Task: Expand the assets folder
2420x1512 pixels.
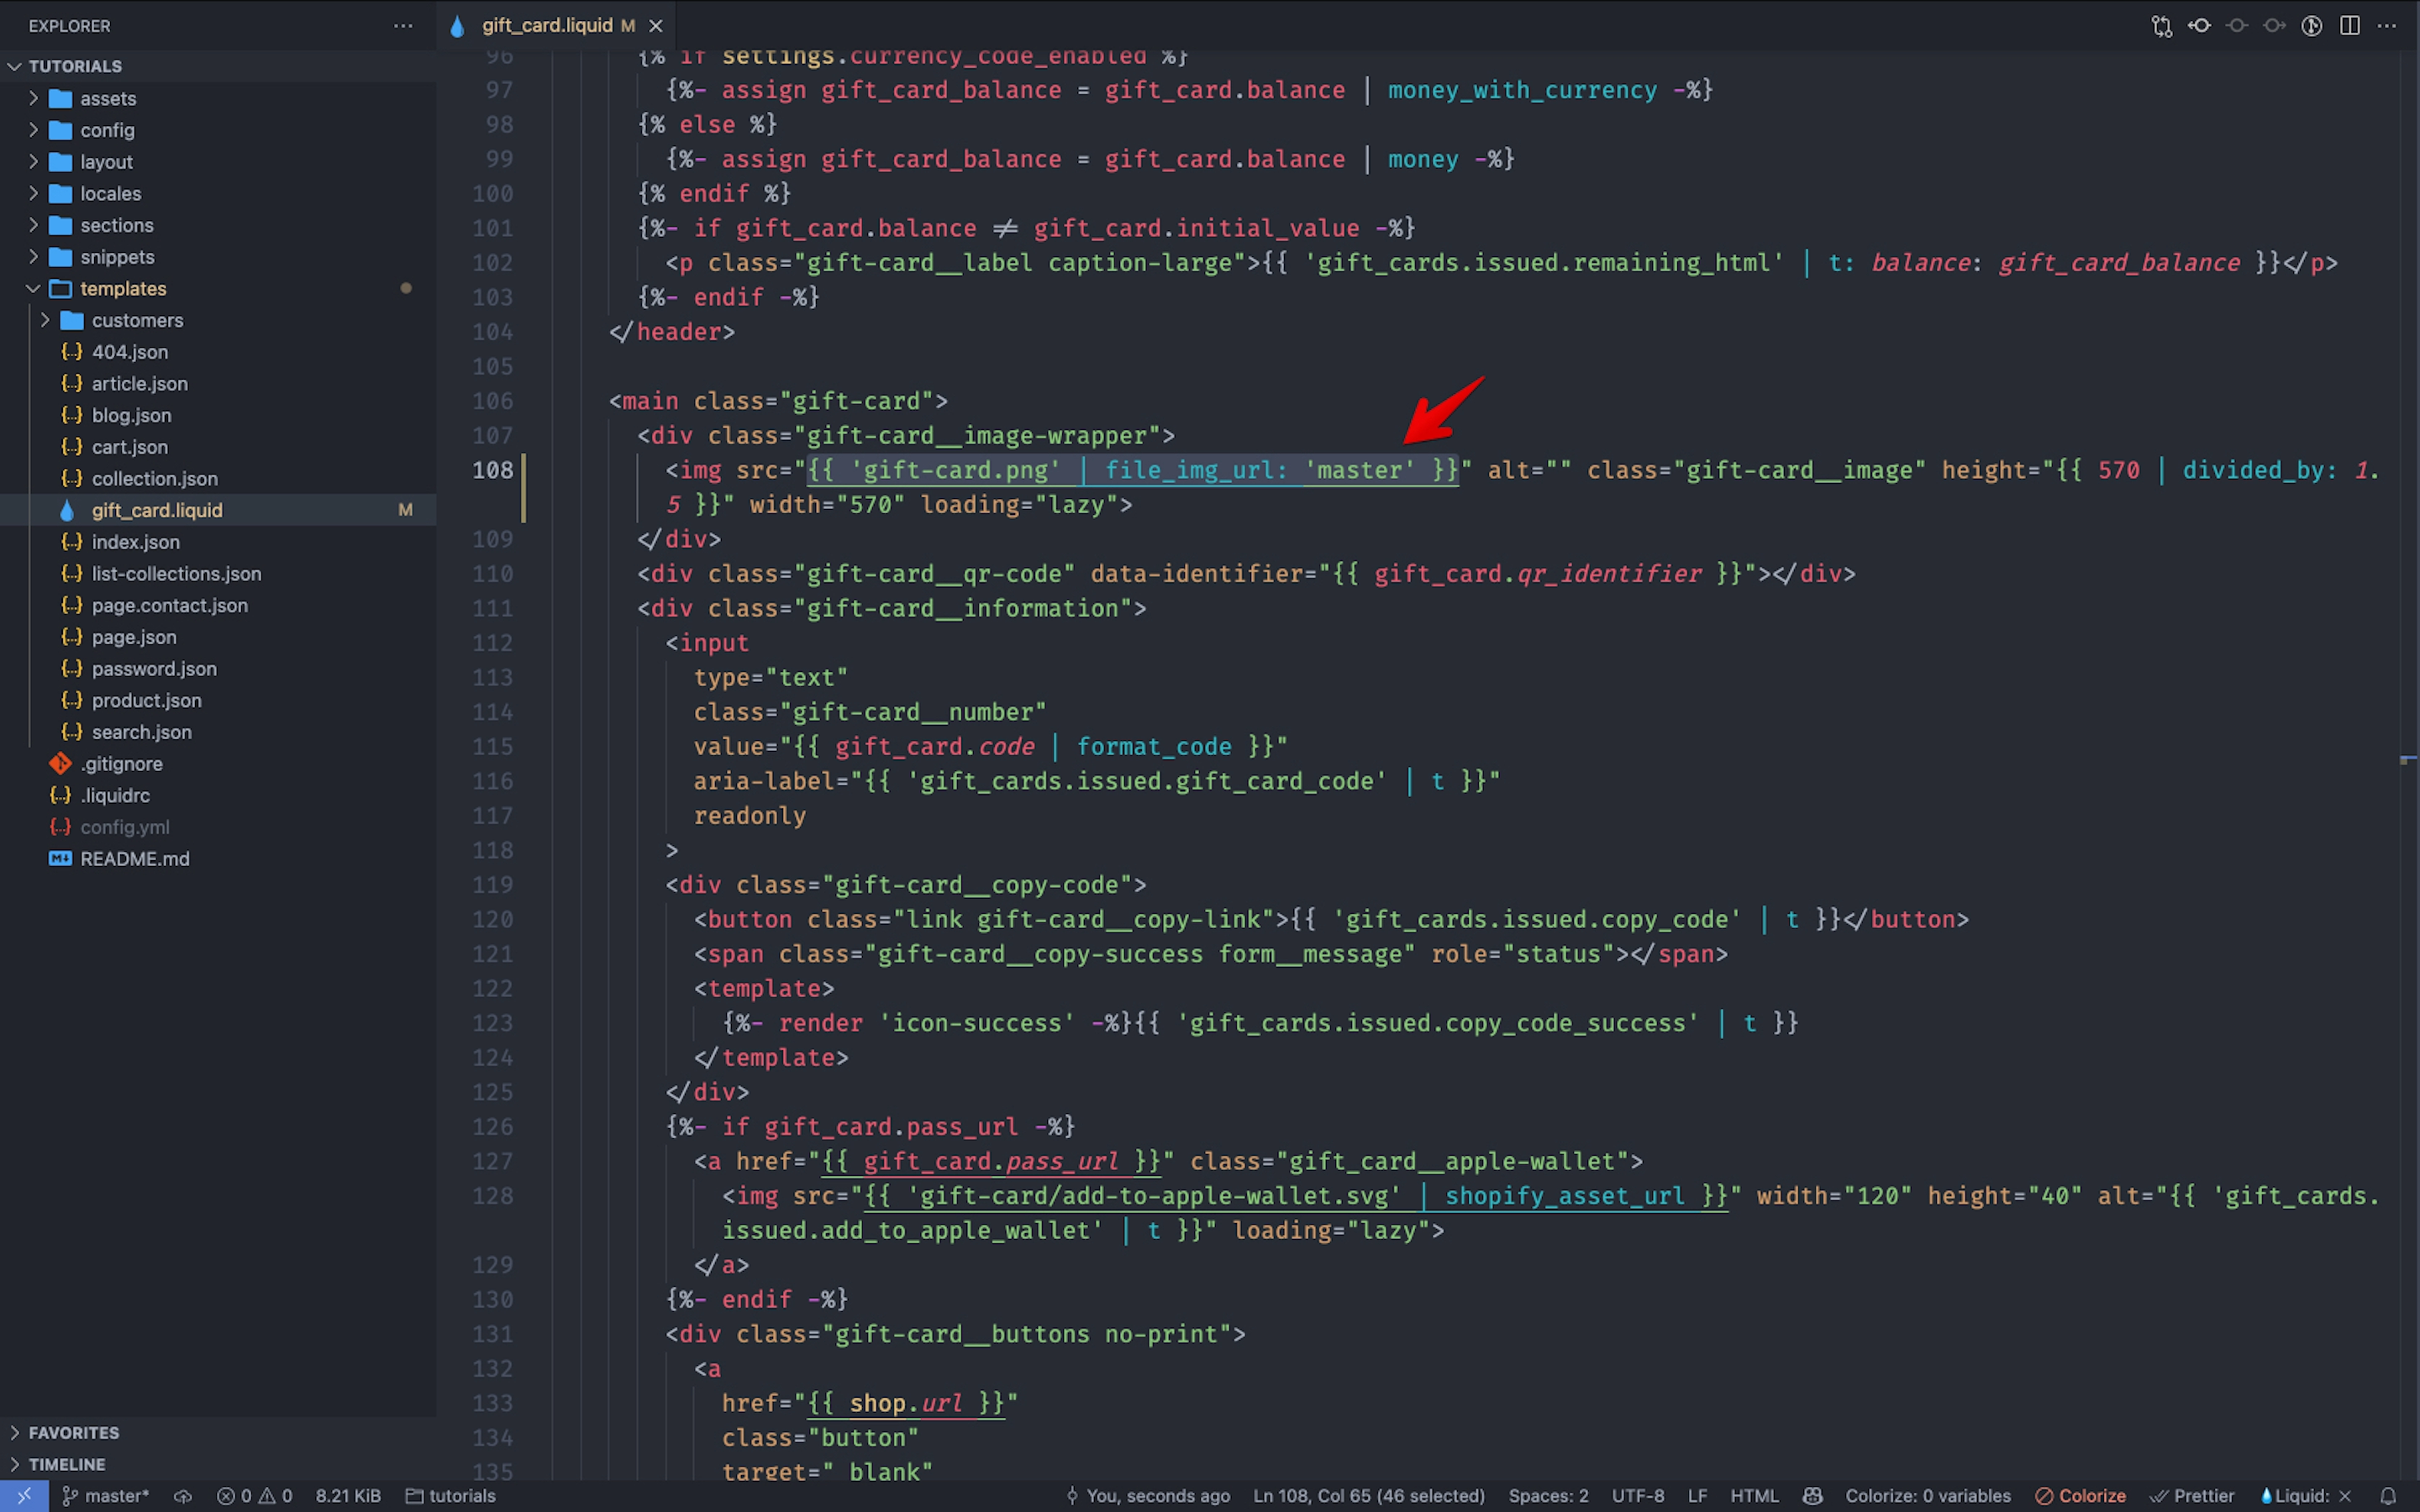Action: point(218,98)
